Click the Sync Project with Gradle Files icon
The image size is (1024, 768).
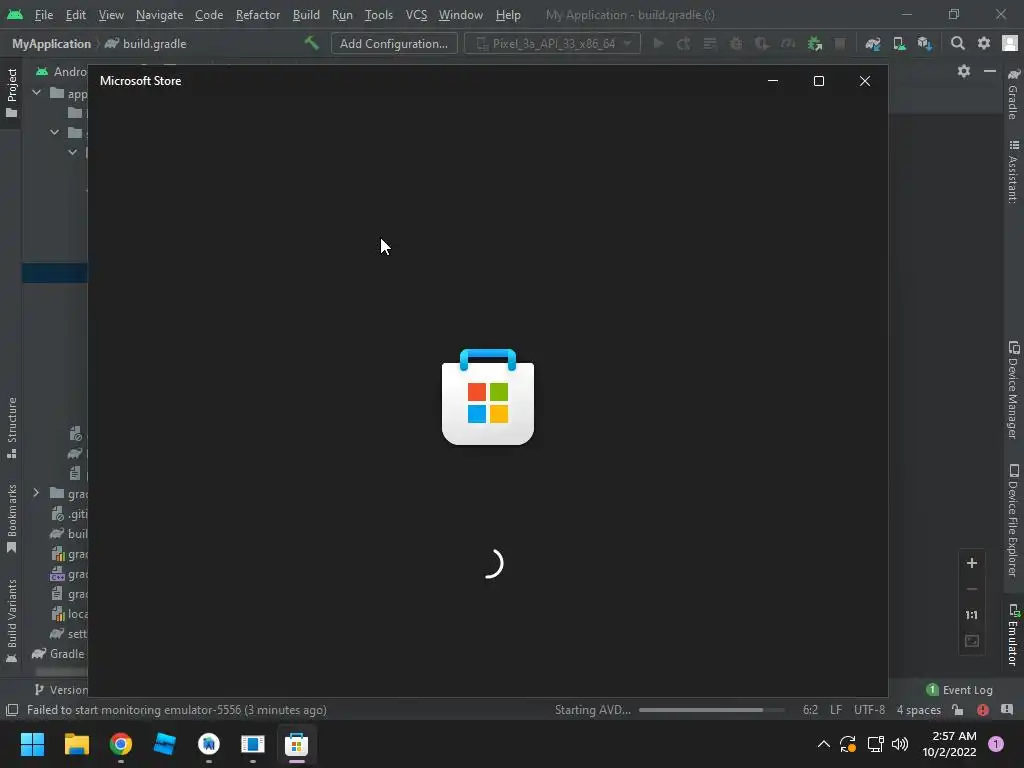[x=873, y=44]
